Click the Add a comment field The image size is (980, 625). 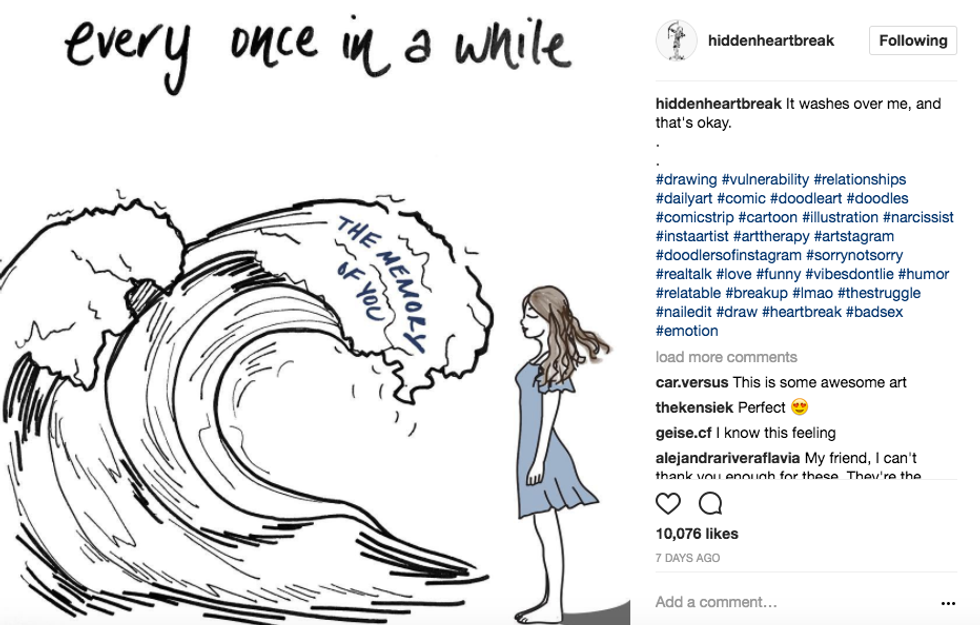tap(794, 602)
